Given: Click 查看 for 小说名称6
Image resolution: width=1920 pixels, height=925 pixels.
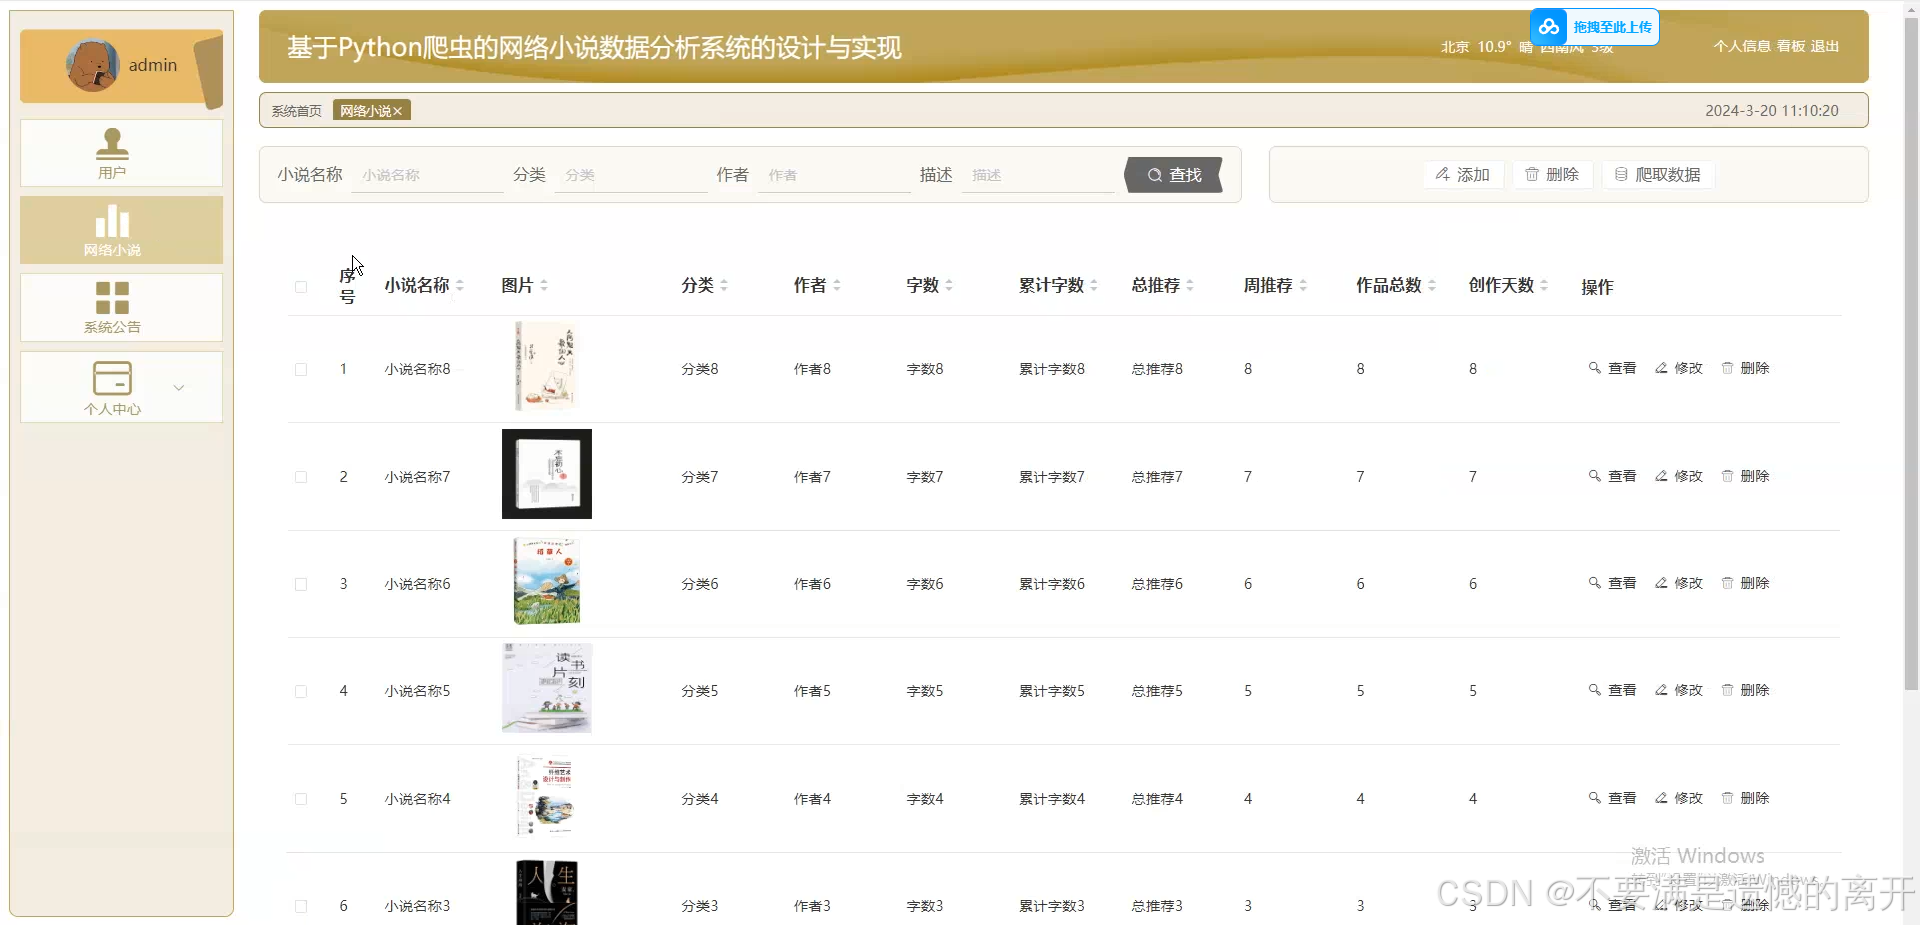Looking at the screenshot, I should [1612, 583].
